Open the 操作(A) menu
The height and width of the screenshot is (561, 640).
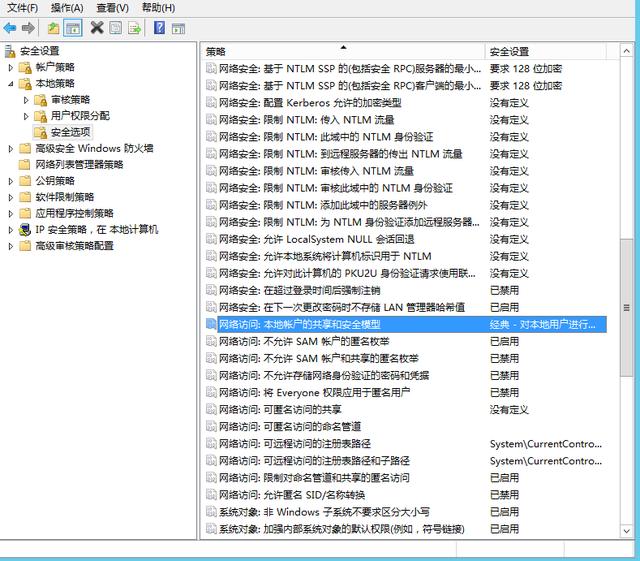click(67, 8)
